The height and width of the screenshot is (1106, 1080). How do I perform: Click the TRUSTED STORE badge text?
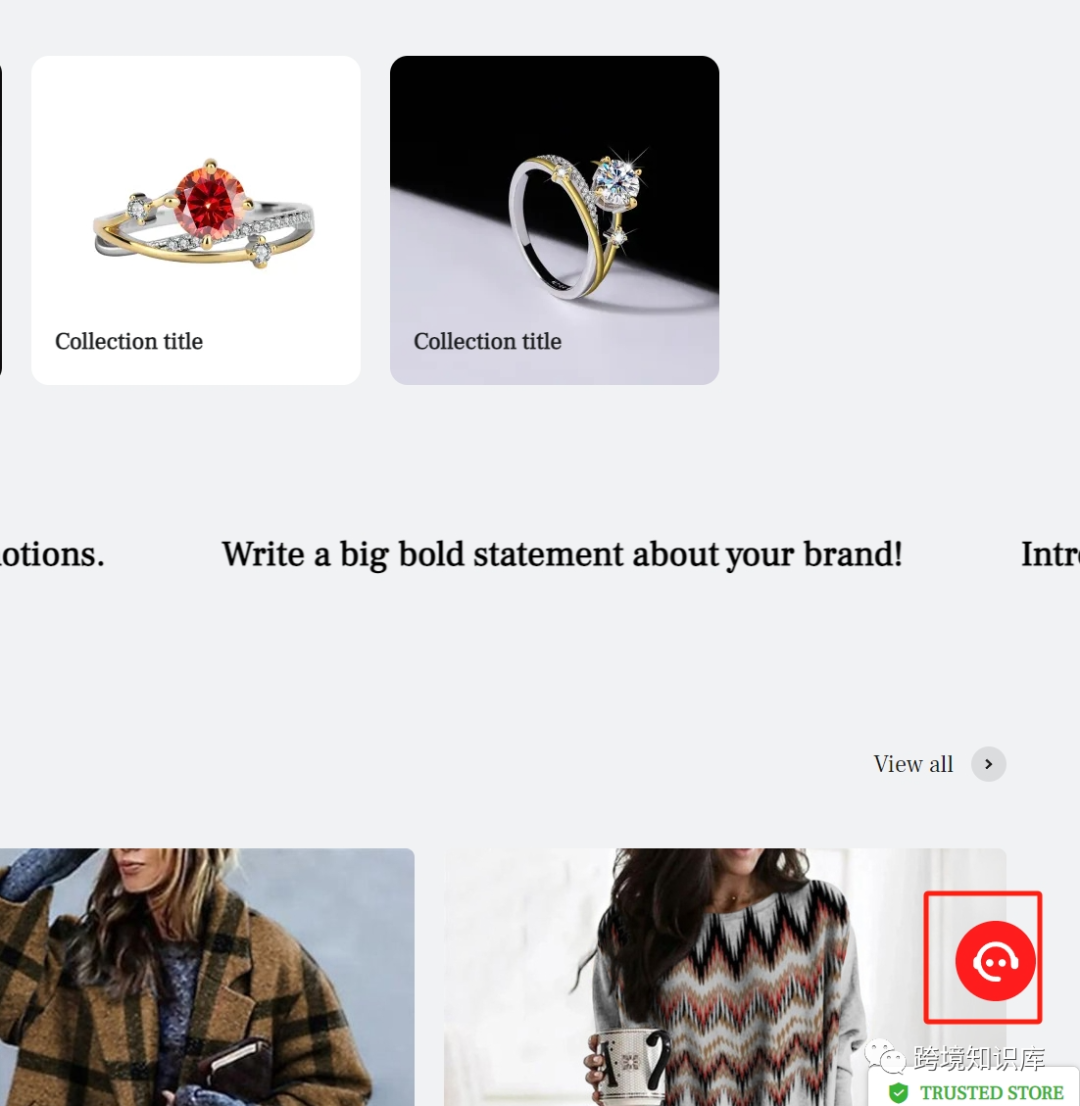click(x=991, y=1093)
